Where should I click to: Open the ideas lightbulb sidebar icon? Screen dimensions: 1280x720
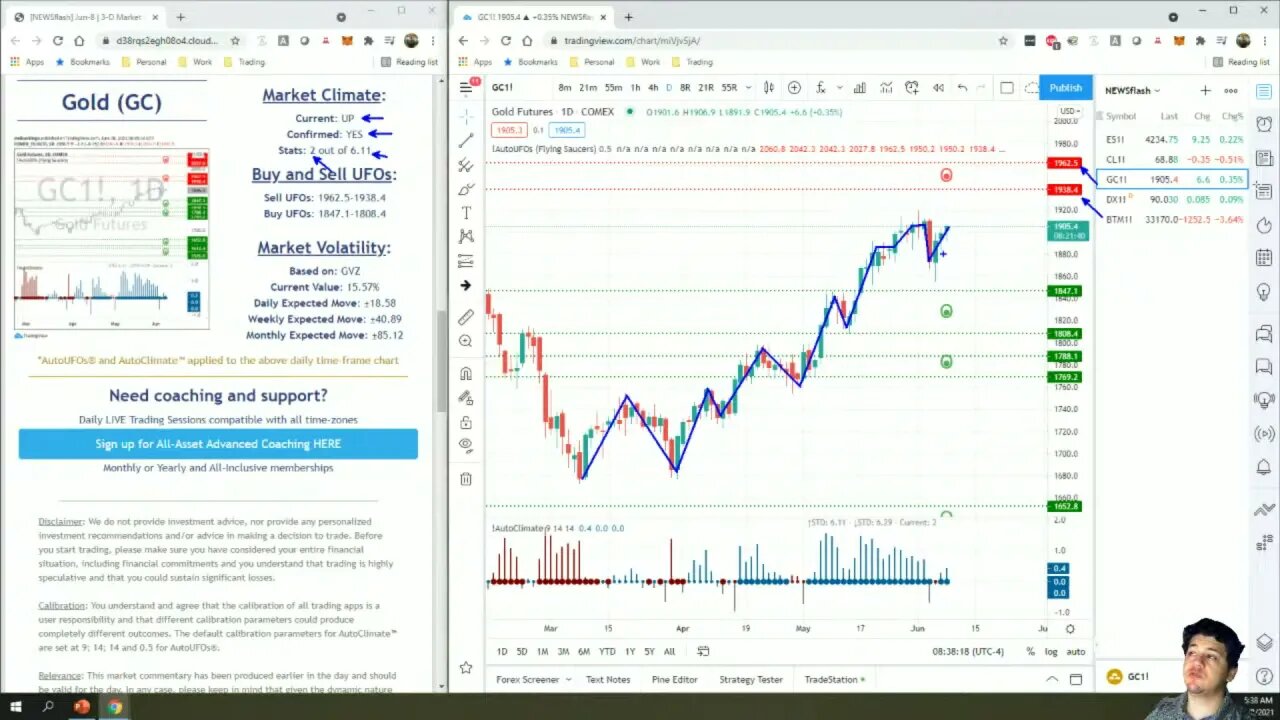pyautogui.click(x=1264, y=291)
